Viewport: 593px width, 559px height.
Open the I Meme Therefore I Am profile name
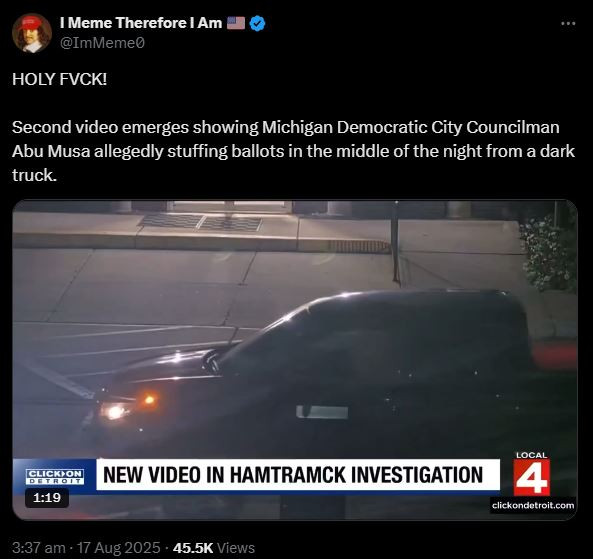(x=141, y=23)
